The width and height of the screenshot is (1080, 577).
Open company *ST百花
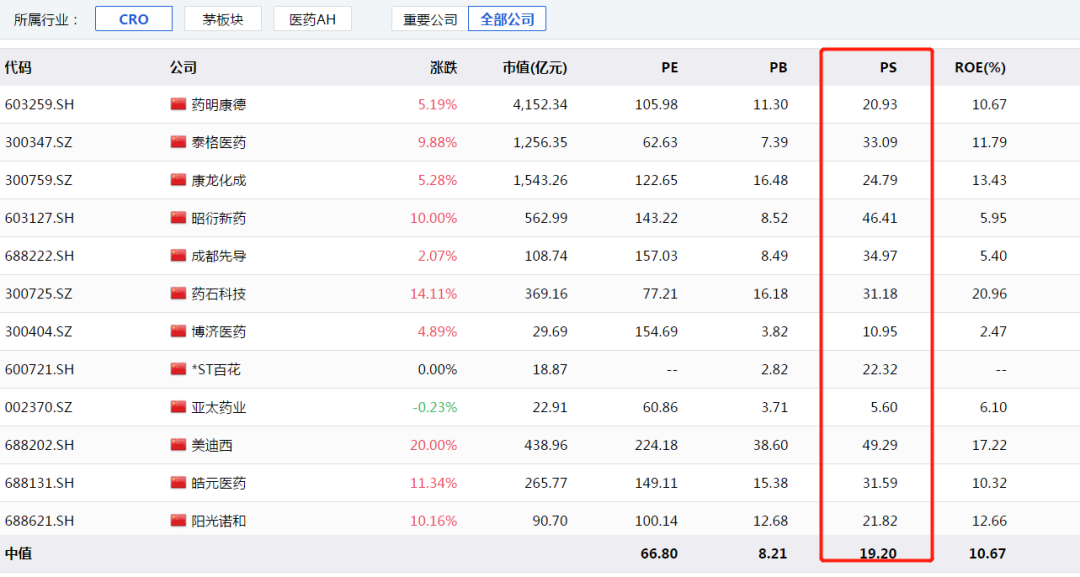click(x=216, y=370)
